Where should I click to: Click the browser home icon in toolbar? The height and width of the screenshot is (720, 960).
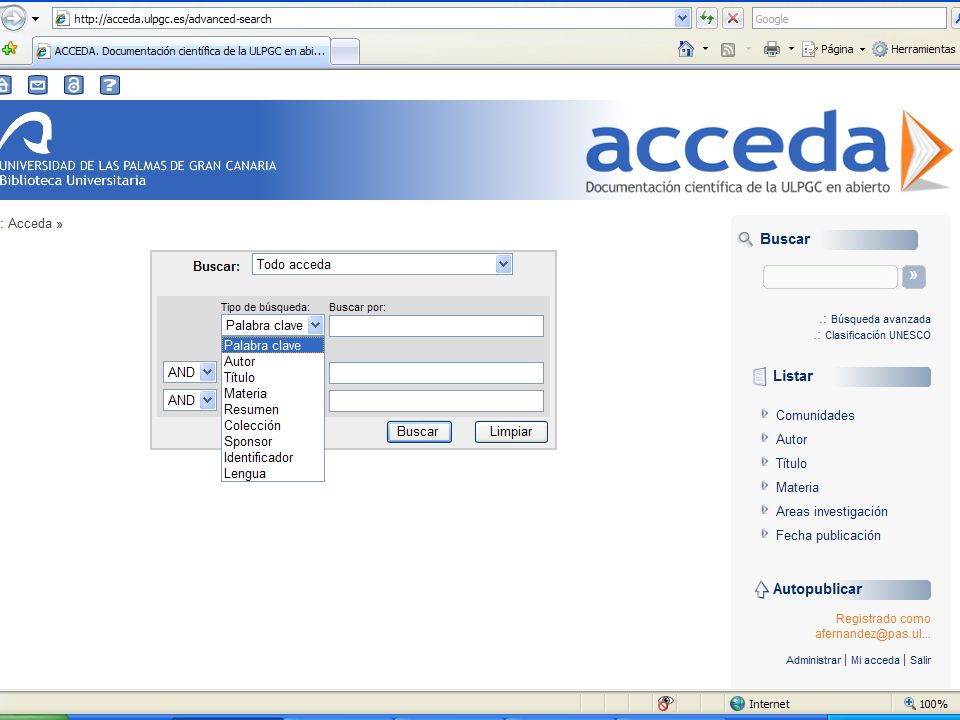point(686,49)
